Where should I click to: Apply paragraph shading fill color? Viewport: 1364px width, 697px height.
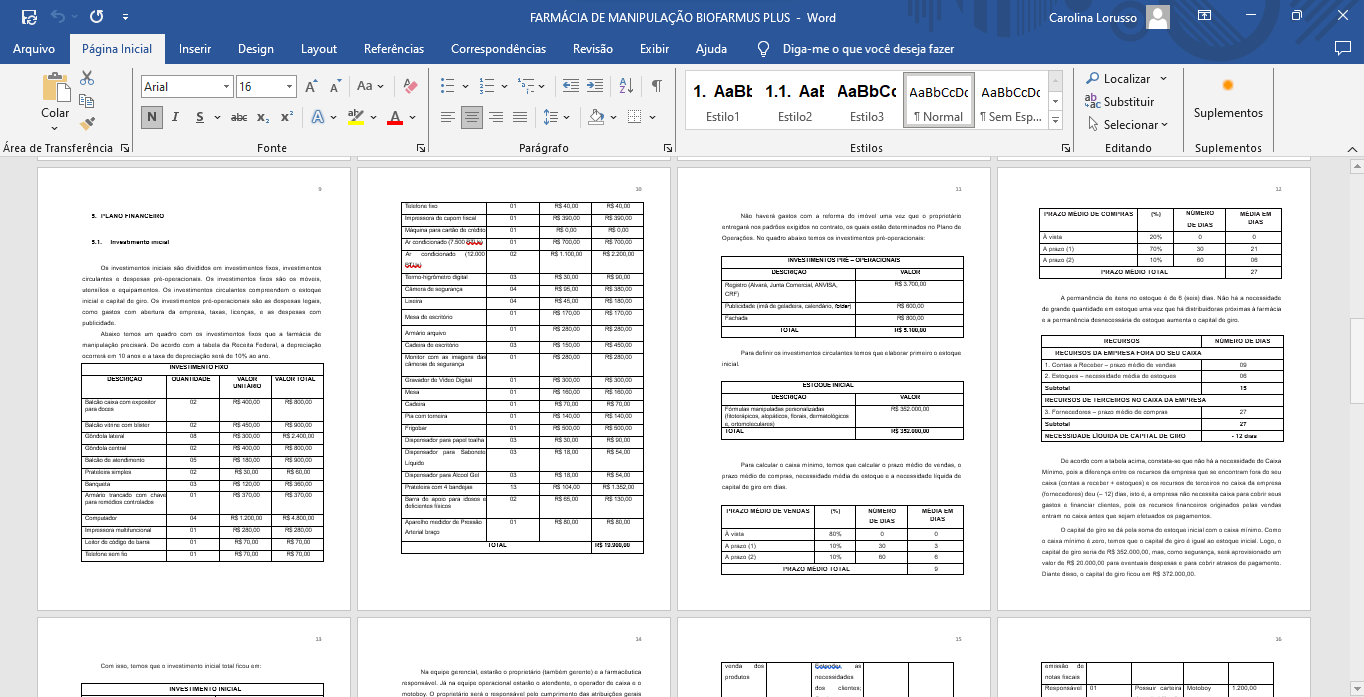pos(596,117)
